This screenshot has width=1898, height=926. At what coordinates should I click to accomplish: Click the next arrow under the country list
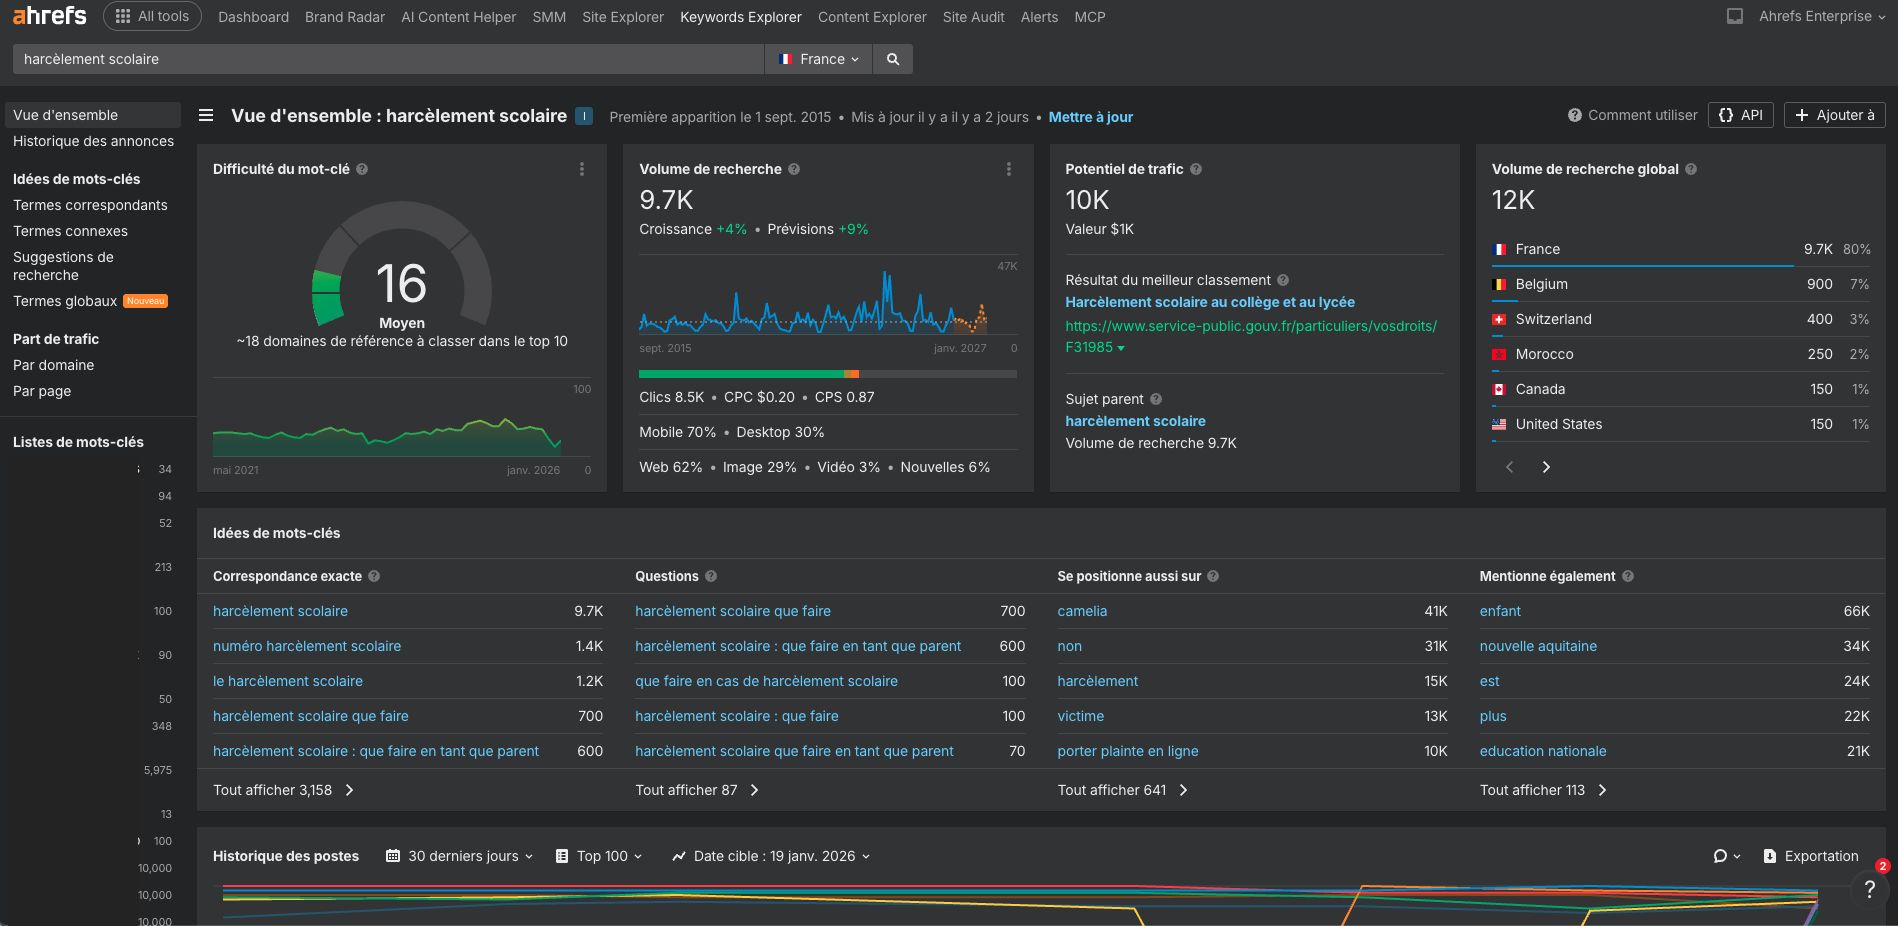tap(1546, 467)
